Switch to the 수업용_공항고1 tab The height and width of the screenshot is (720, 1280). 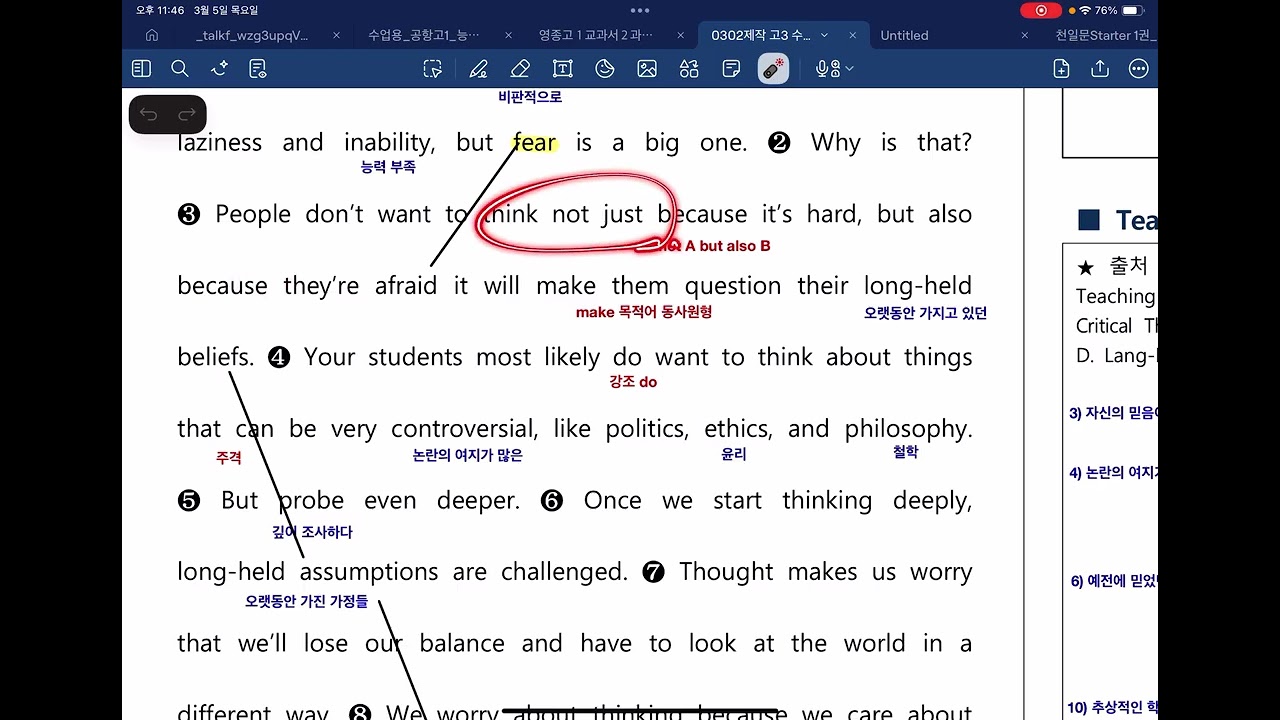424,35
